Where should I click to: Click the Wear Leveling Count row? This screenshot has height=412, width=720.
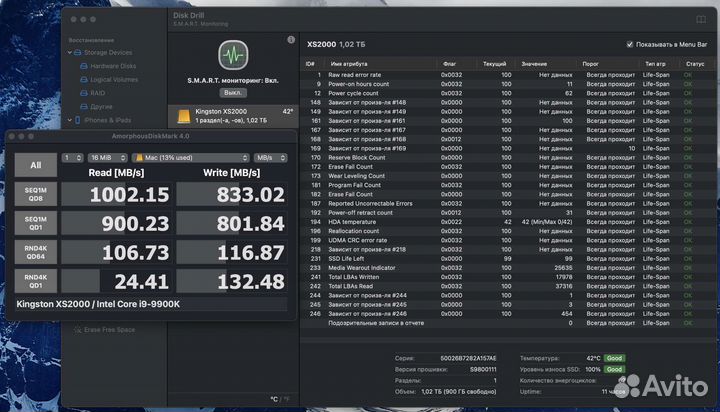[507, 176]
